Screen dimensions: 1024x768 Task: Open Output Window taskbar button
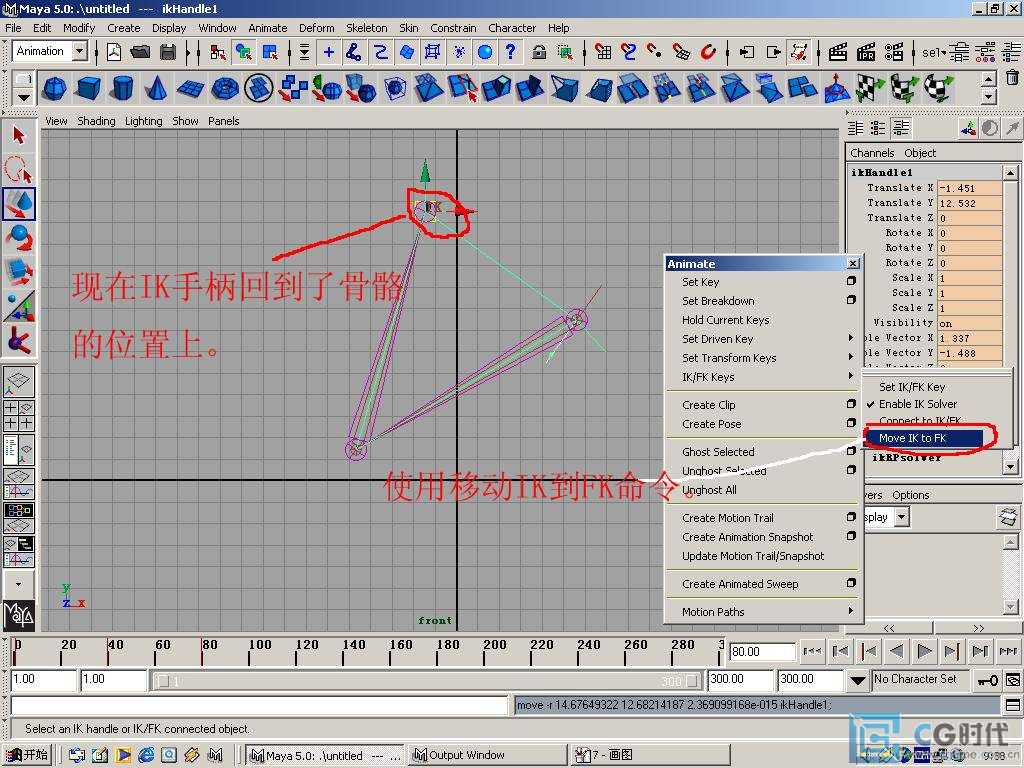coord(487,755)
